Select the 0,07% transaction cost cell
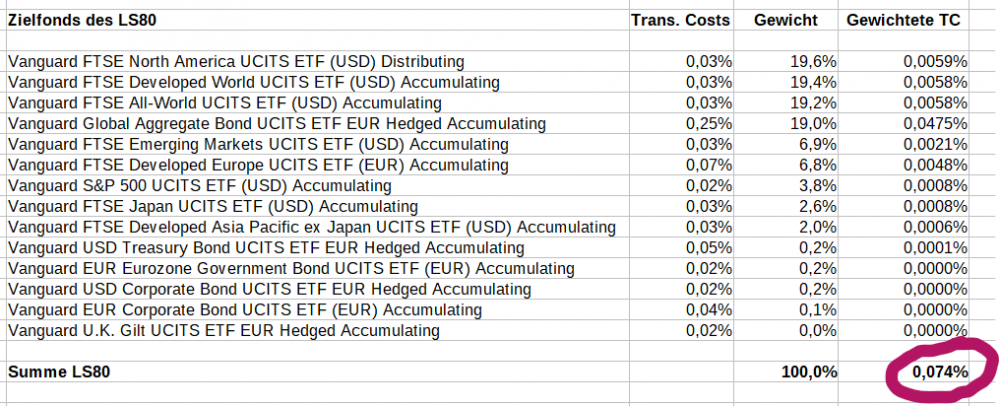1000x406 pixels. tap(708, 165)
